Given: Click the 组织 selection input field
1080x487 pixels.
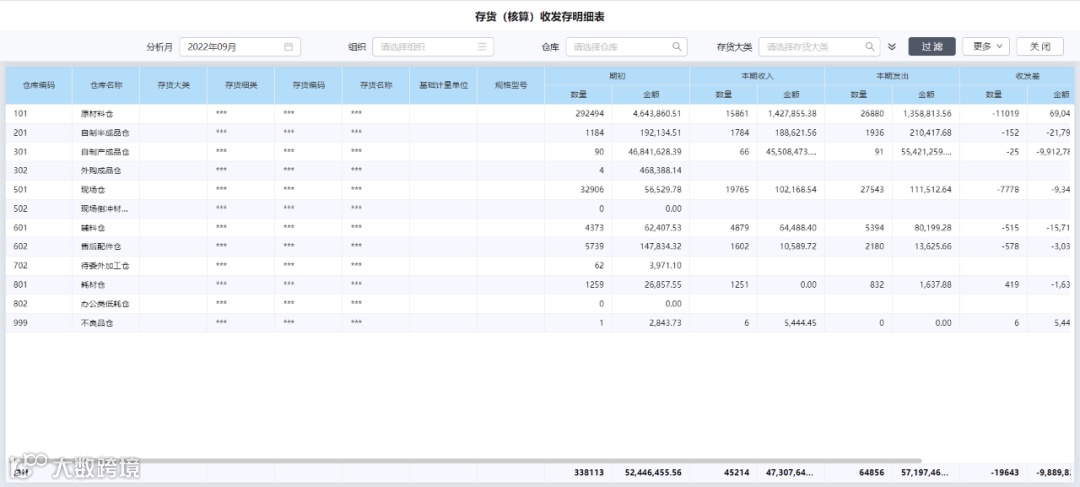Looking at the screenshot, I should 433,47.
